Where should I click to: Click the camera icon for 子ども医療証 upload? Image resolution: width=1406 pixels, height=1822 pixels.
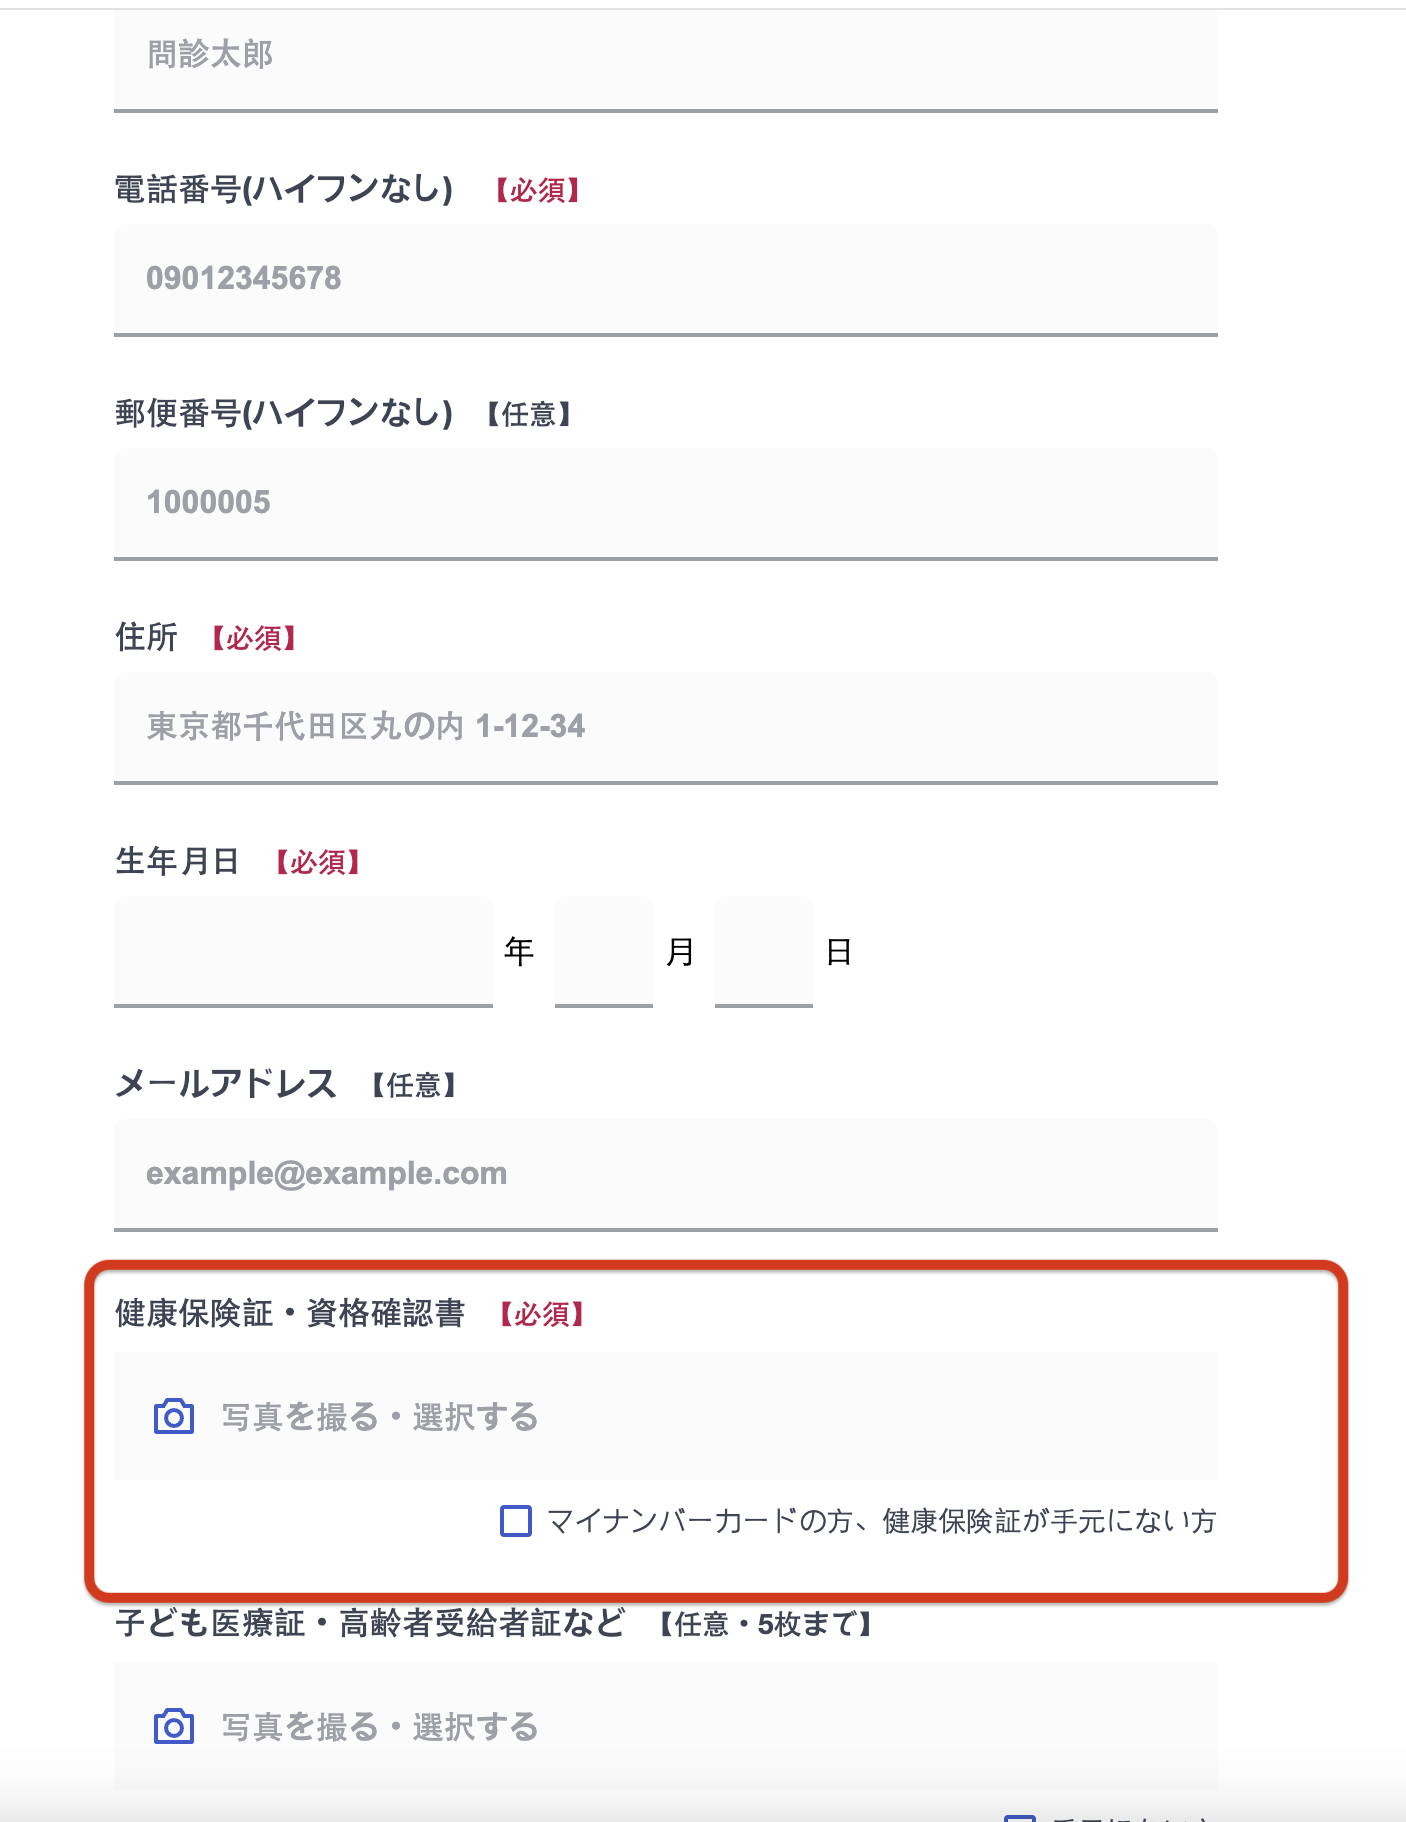click(174, 1726)
